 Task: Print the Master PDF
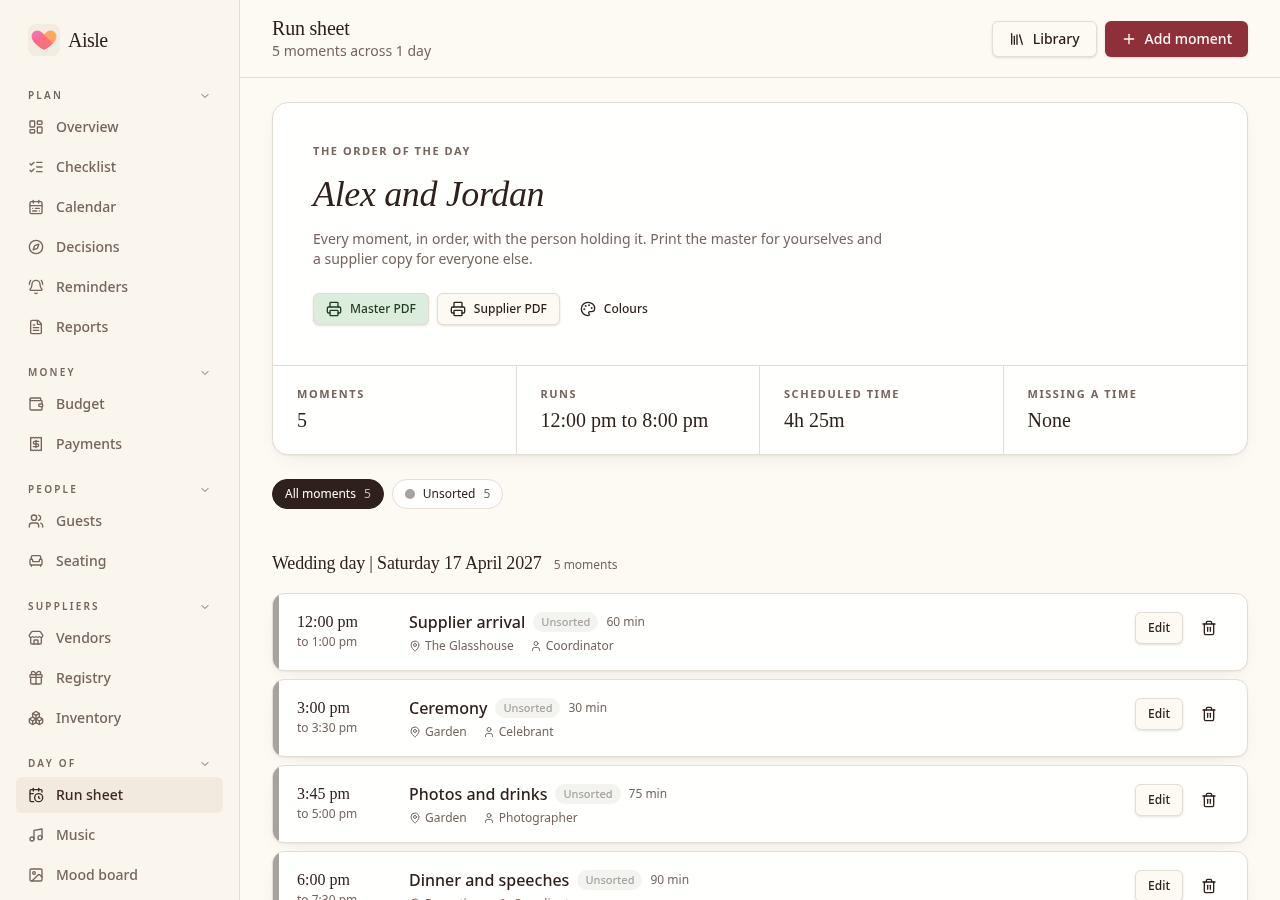(x=371, y=309)
